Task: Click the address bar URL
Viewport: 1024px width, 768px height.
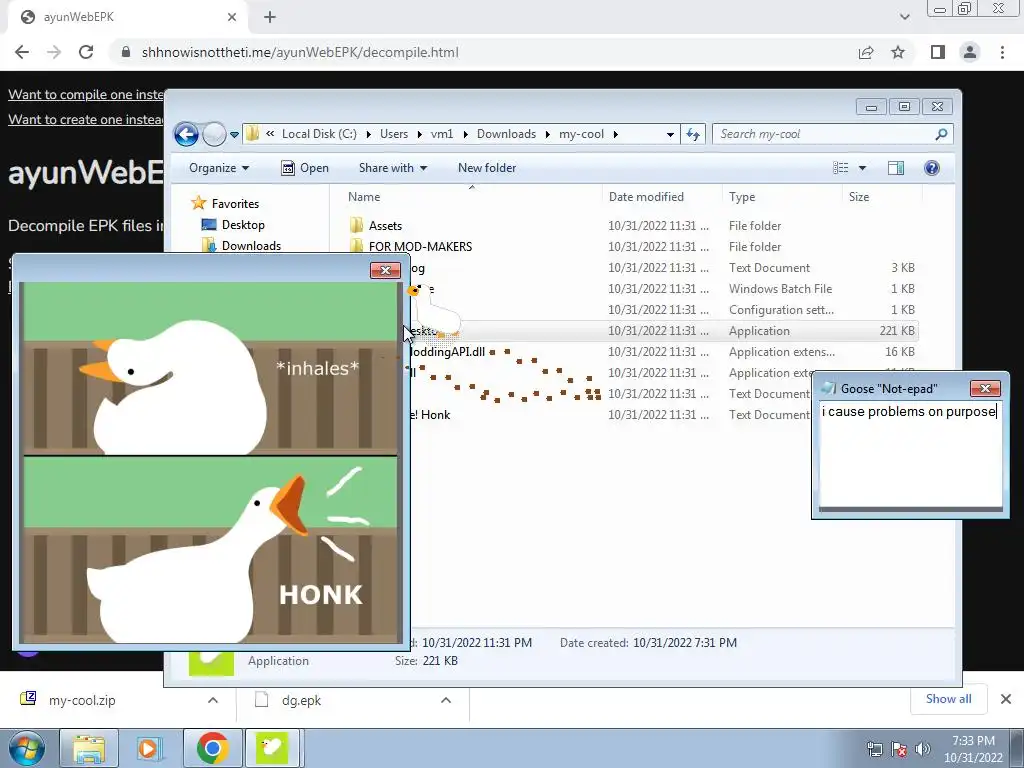Action: click(300, 52)
